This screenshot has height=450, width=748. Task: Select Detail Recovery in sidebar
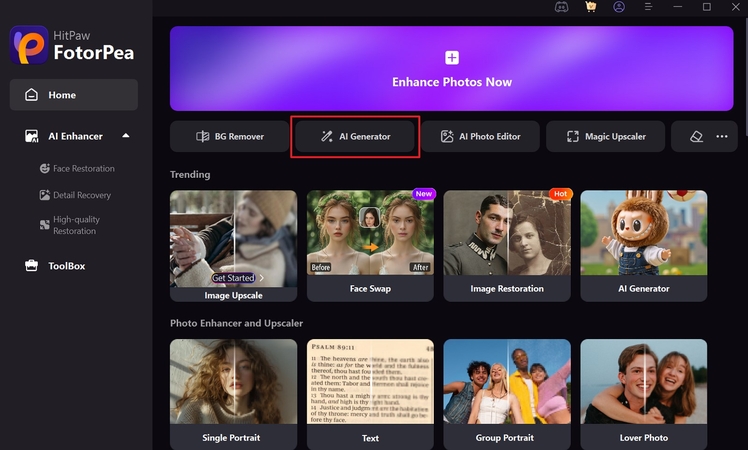pos(75,195)
